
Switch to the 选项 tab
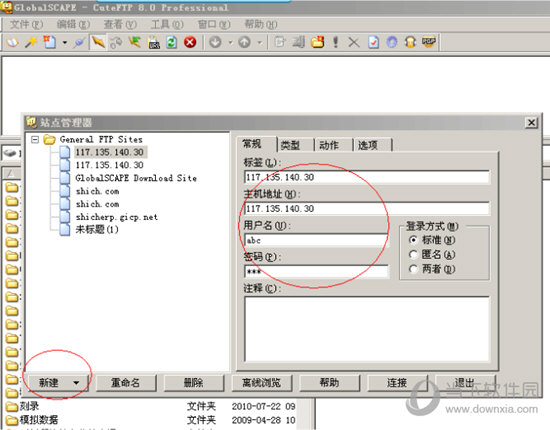[372, 145]
